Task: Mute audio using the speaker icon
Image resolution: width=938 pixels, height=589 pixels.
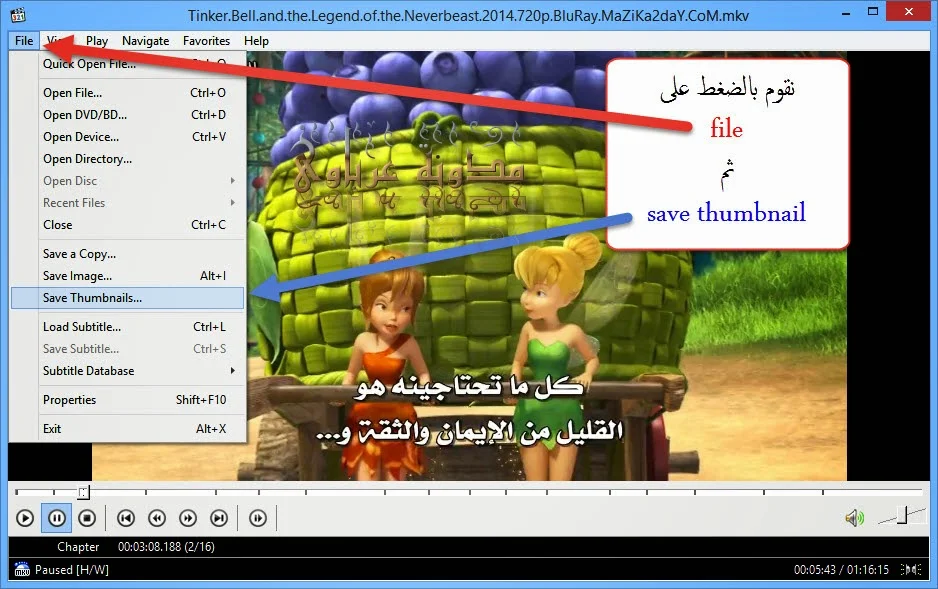Action: click(854, 518)
